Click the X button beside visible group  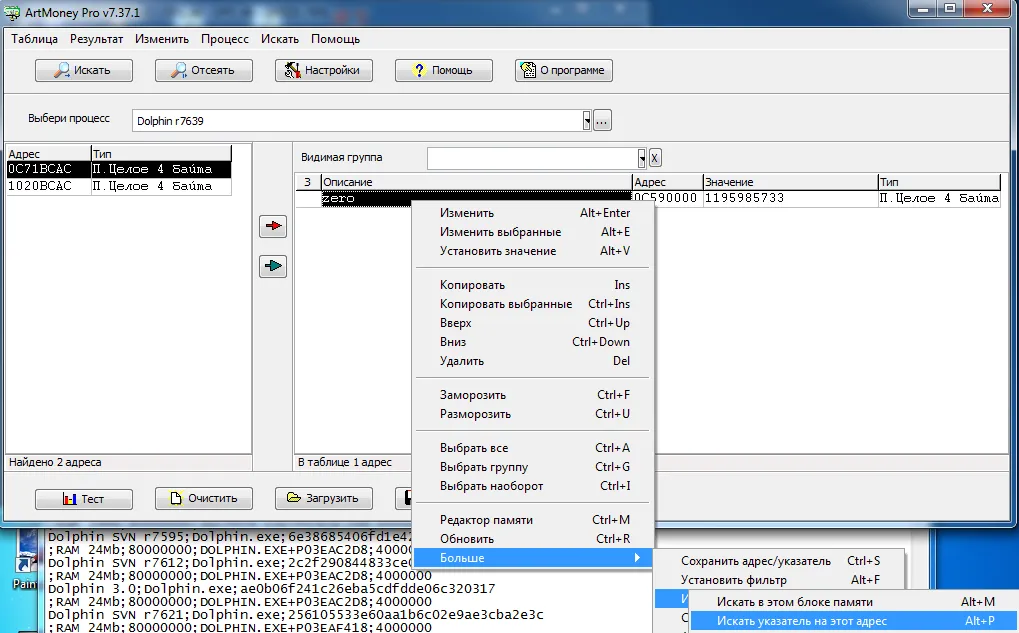tap(655, 158)
